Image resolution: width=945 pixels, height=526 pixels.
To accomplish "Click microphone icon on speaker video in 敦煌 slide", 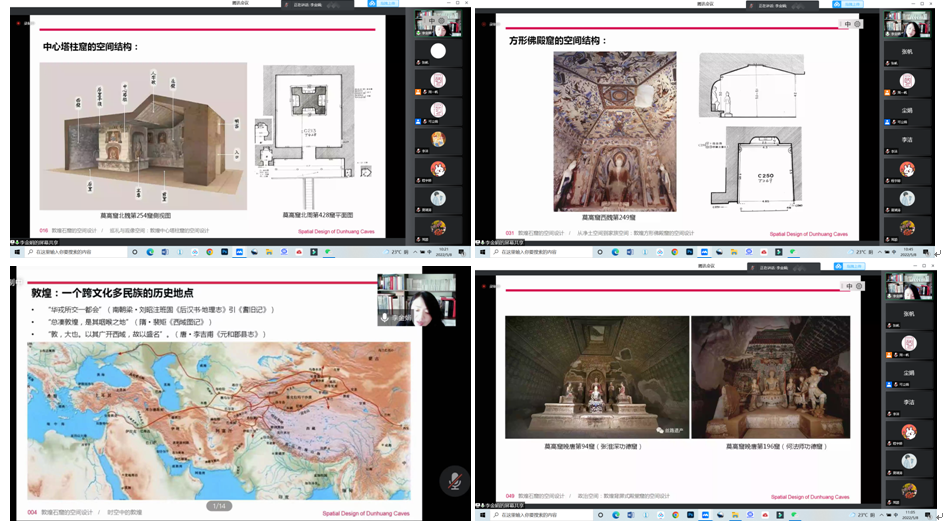I will [x=385, y=318].
